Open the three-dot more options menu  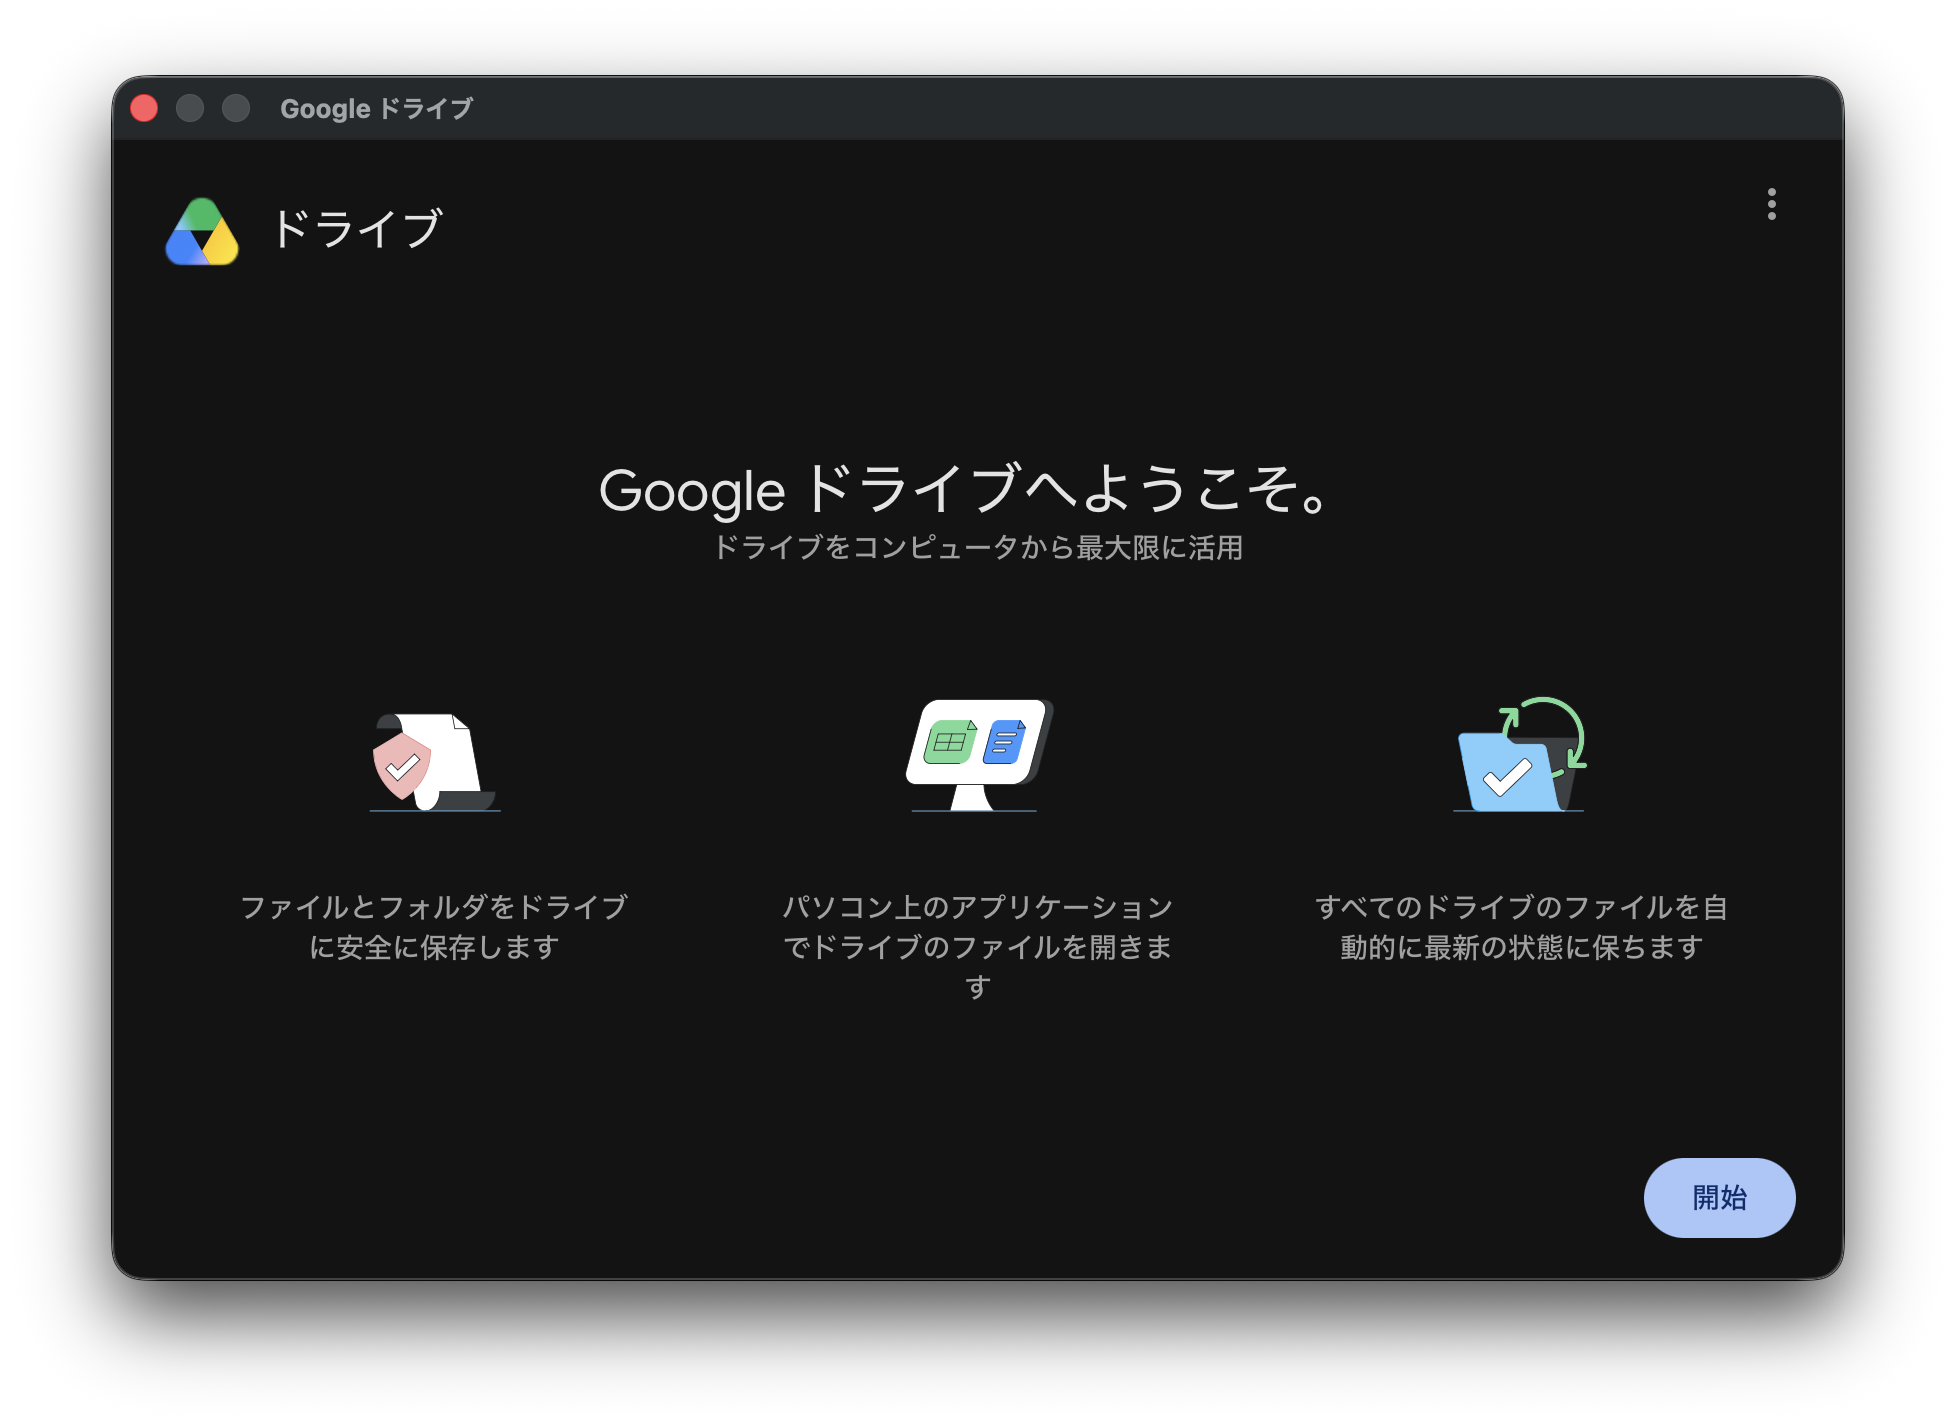1771,204
